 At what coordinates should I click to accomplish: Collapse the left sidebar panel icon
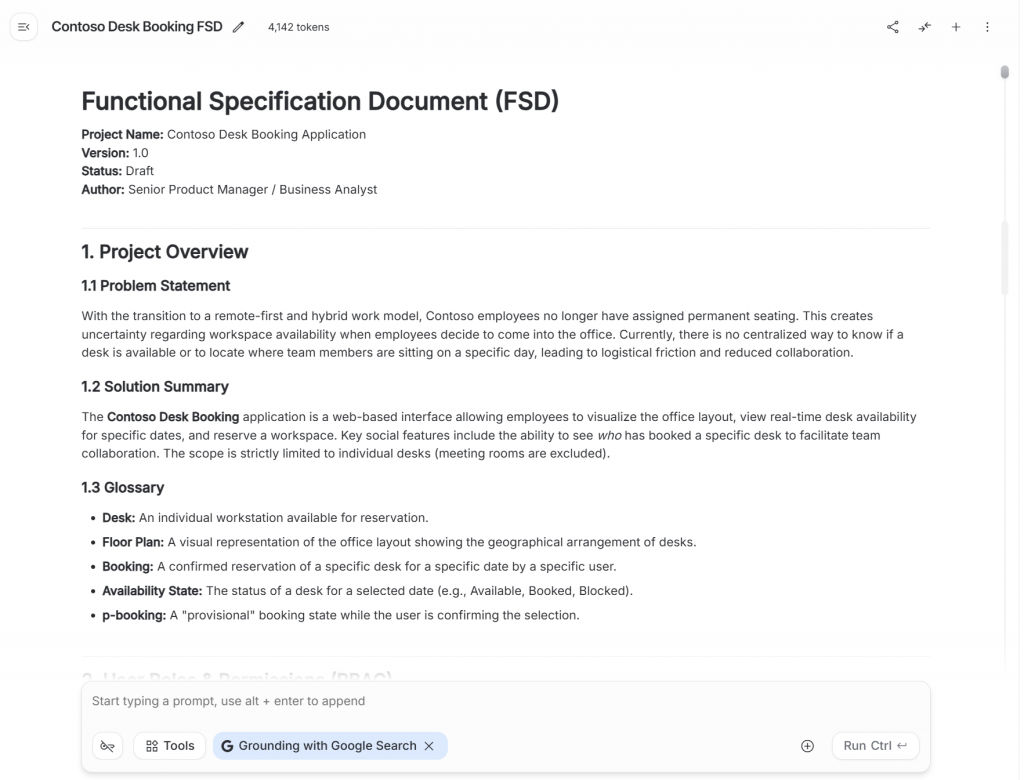[24, 27]
